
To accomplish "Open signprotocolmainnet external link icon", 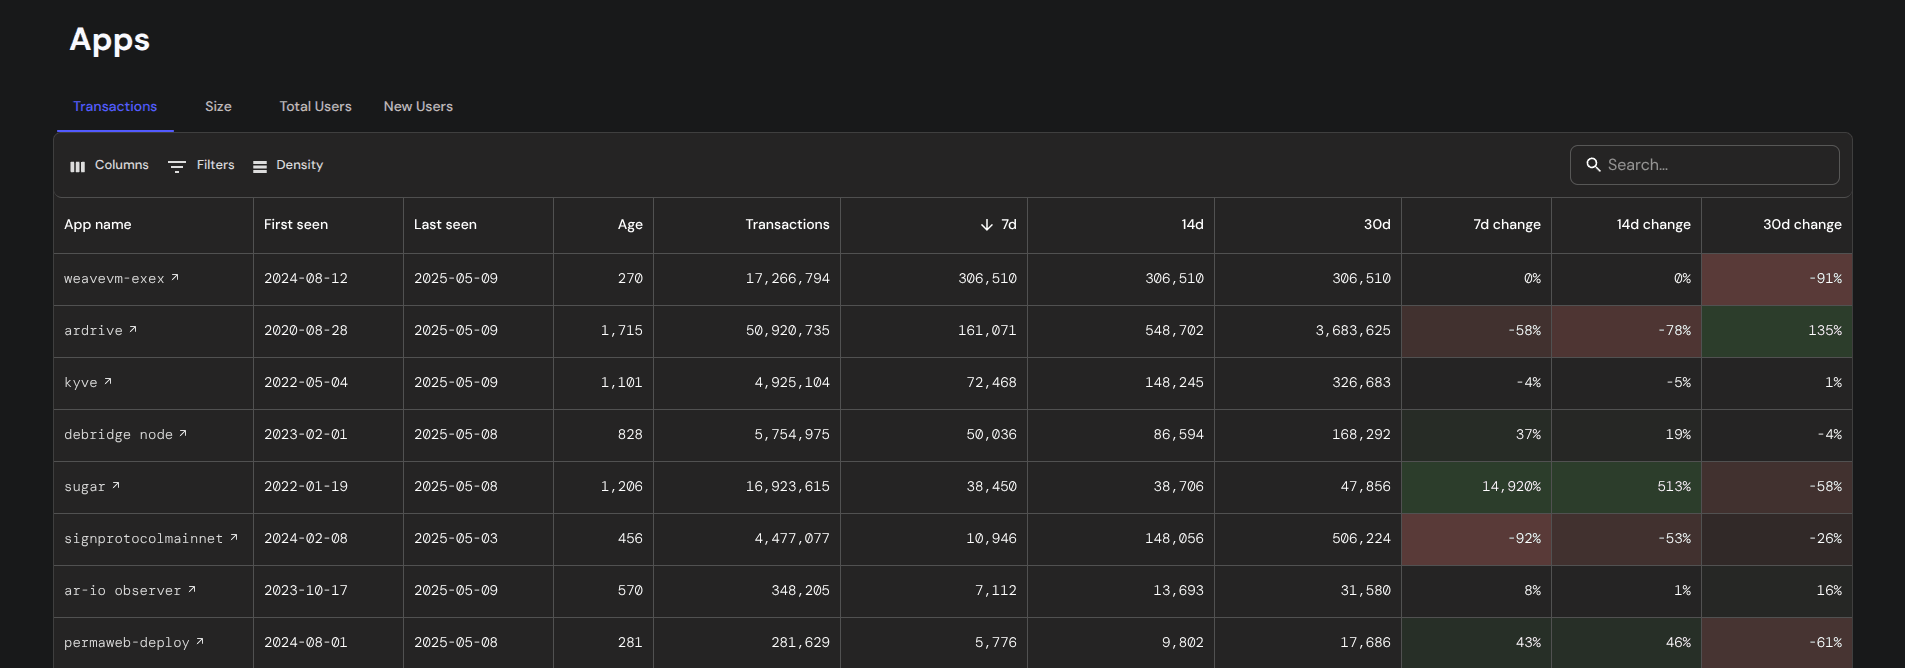I will pos(234,538).
